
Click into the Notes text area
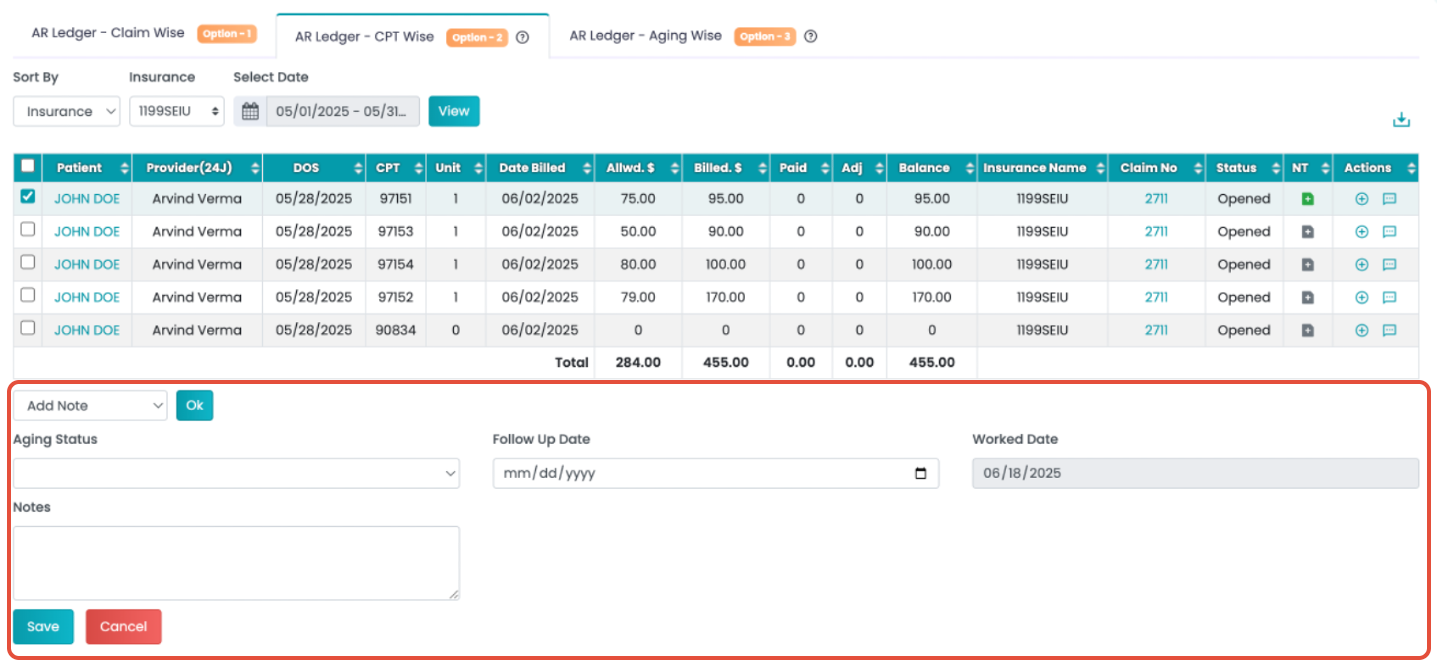point(236,562)
